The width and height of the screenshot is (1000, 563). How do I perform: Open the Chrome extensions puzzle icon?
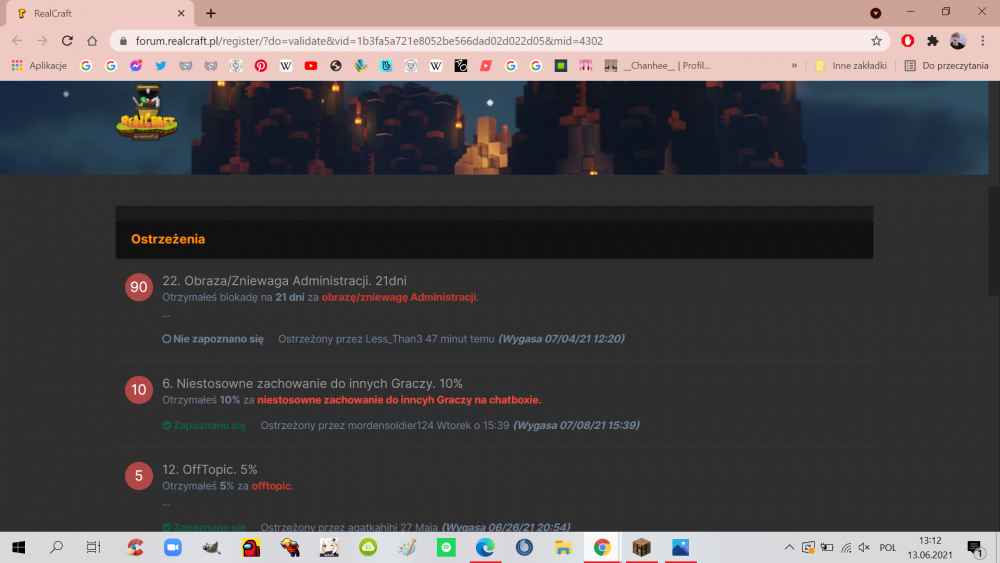click(933, 41)
